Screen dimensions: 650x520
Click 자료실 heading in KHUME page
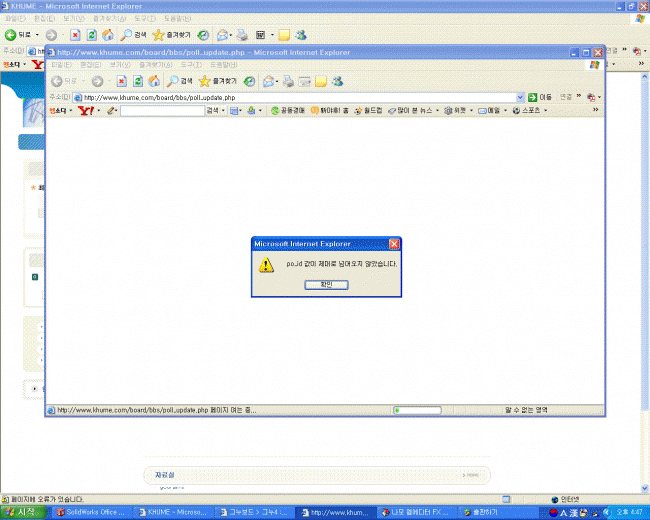(x=165, y=475)
